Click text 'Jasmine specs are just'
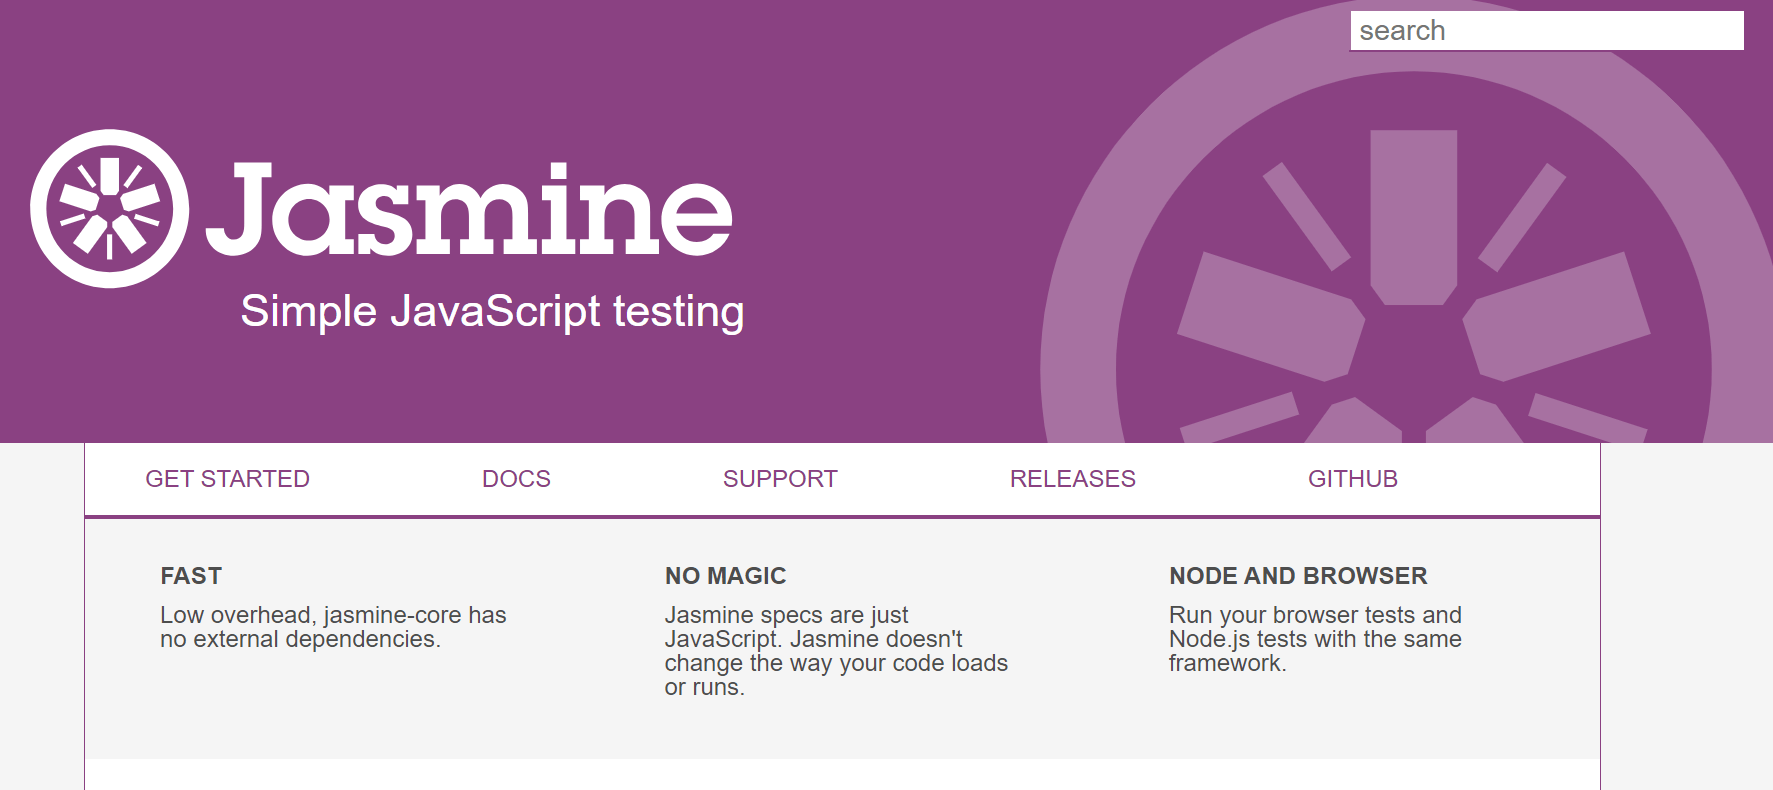The height and width of the screenshot is (790, 1773). [787, 615]
